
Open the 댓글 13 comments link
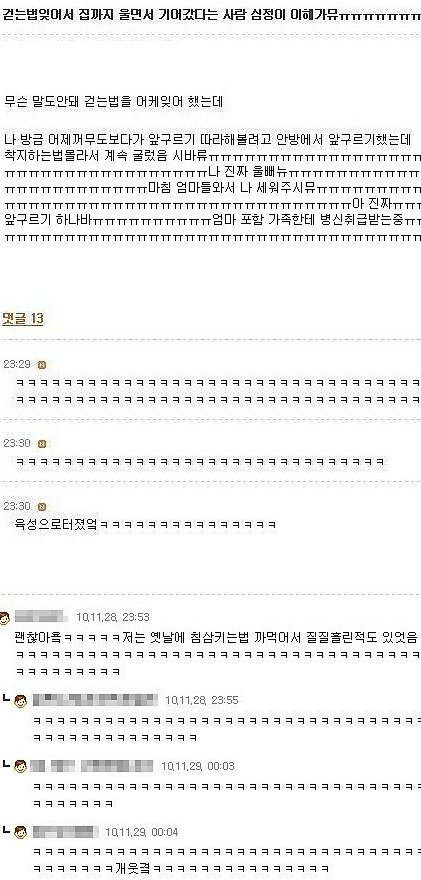click(22, 319)
